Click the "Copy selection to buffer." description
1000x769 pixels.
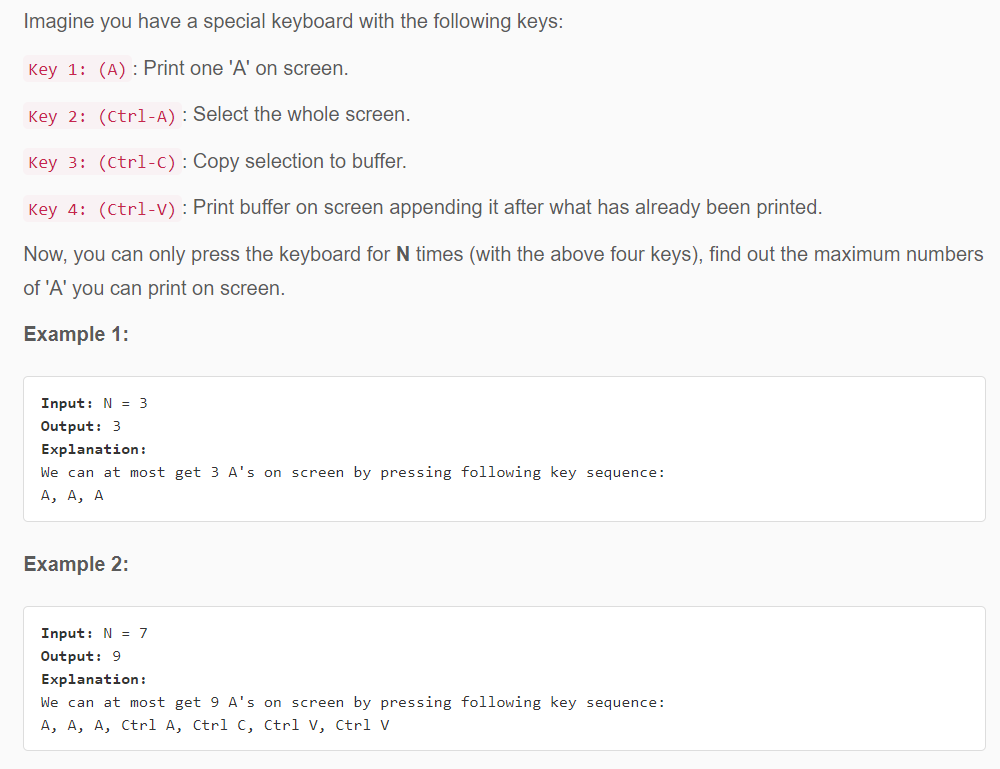point(300,161)
